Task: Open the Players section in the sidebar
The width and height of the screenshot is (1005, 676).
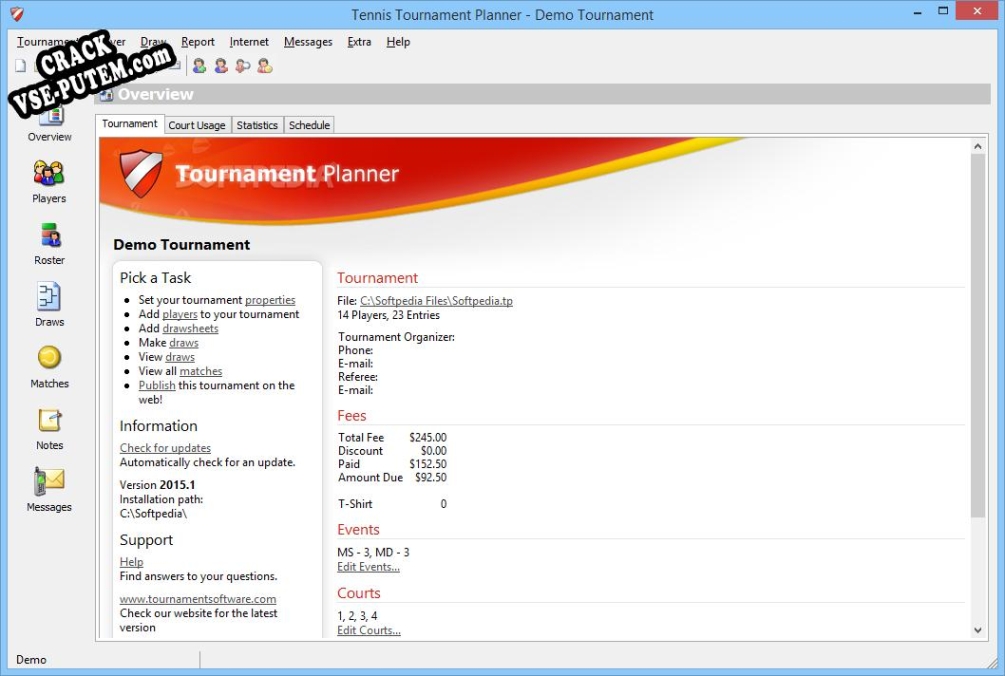Action: coord(49,181)
